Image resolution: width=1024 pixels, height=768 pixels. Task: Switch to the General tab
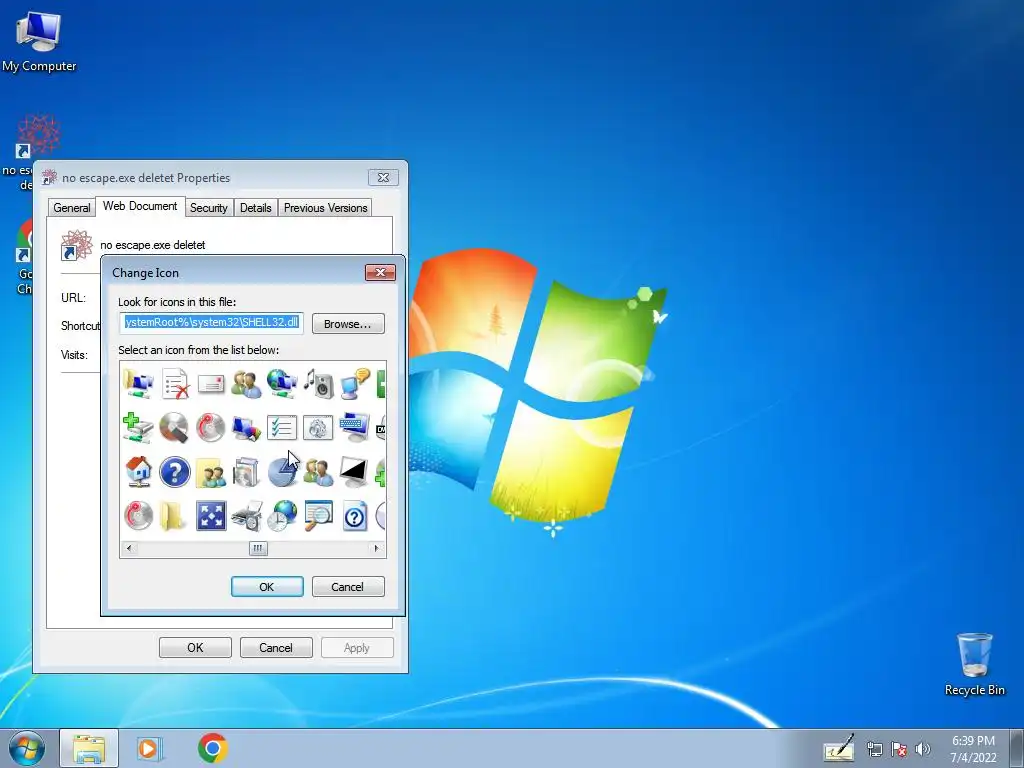pos(72,208)
